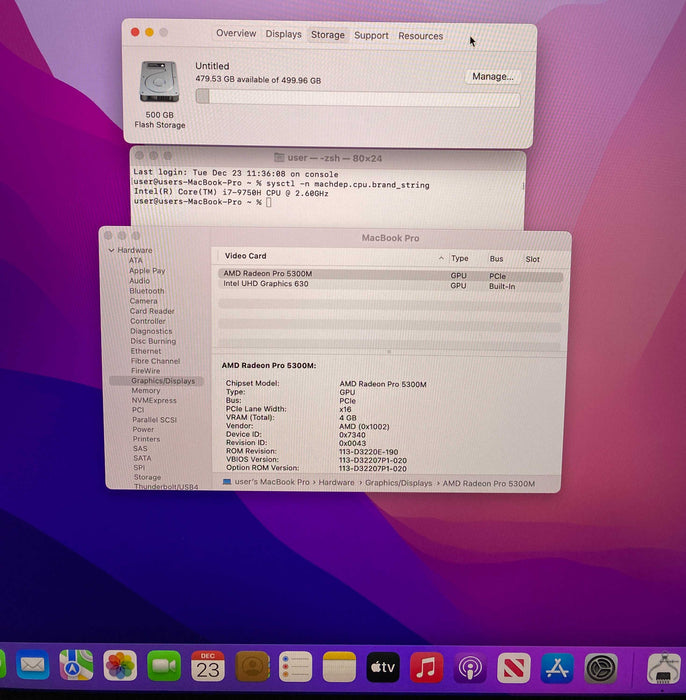Select Apple Pay in the sidebar
The height and width of the screenshot is (700, 686).
pos(147,271)
